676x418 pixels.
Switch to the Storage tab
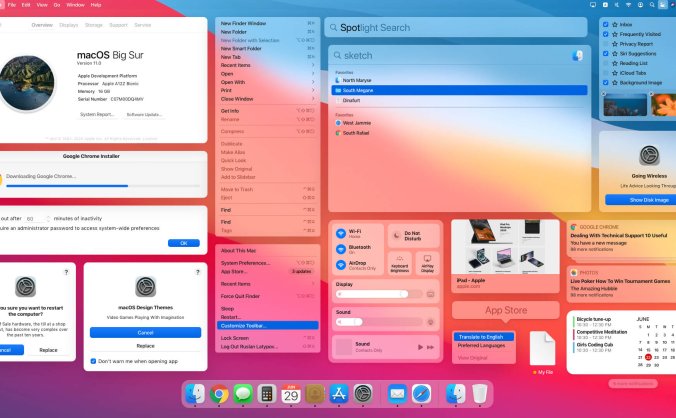[93, 24]
